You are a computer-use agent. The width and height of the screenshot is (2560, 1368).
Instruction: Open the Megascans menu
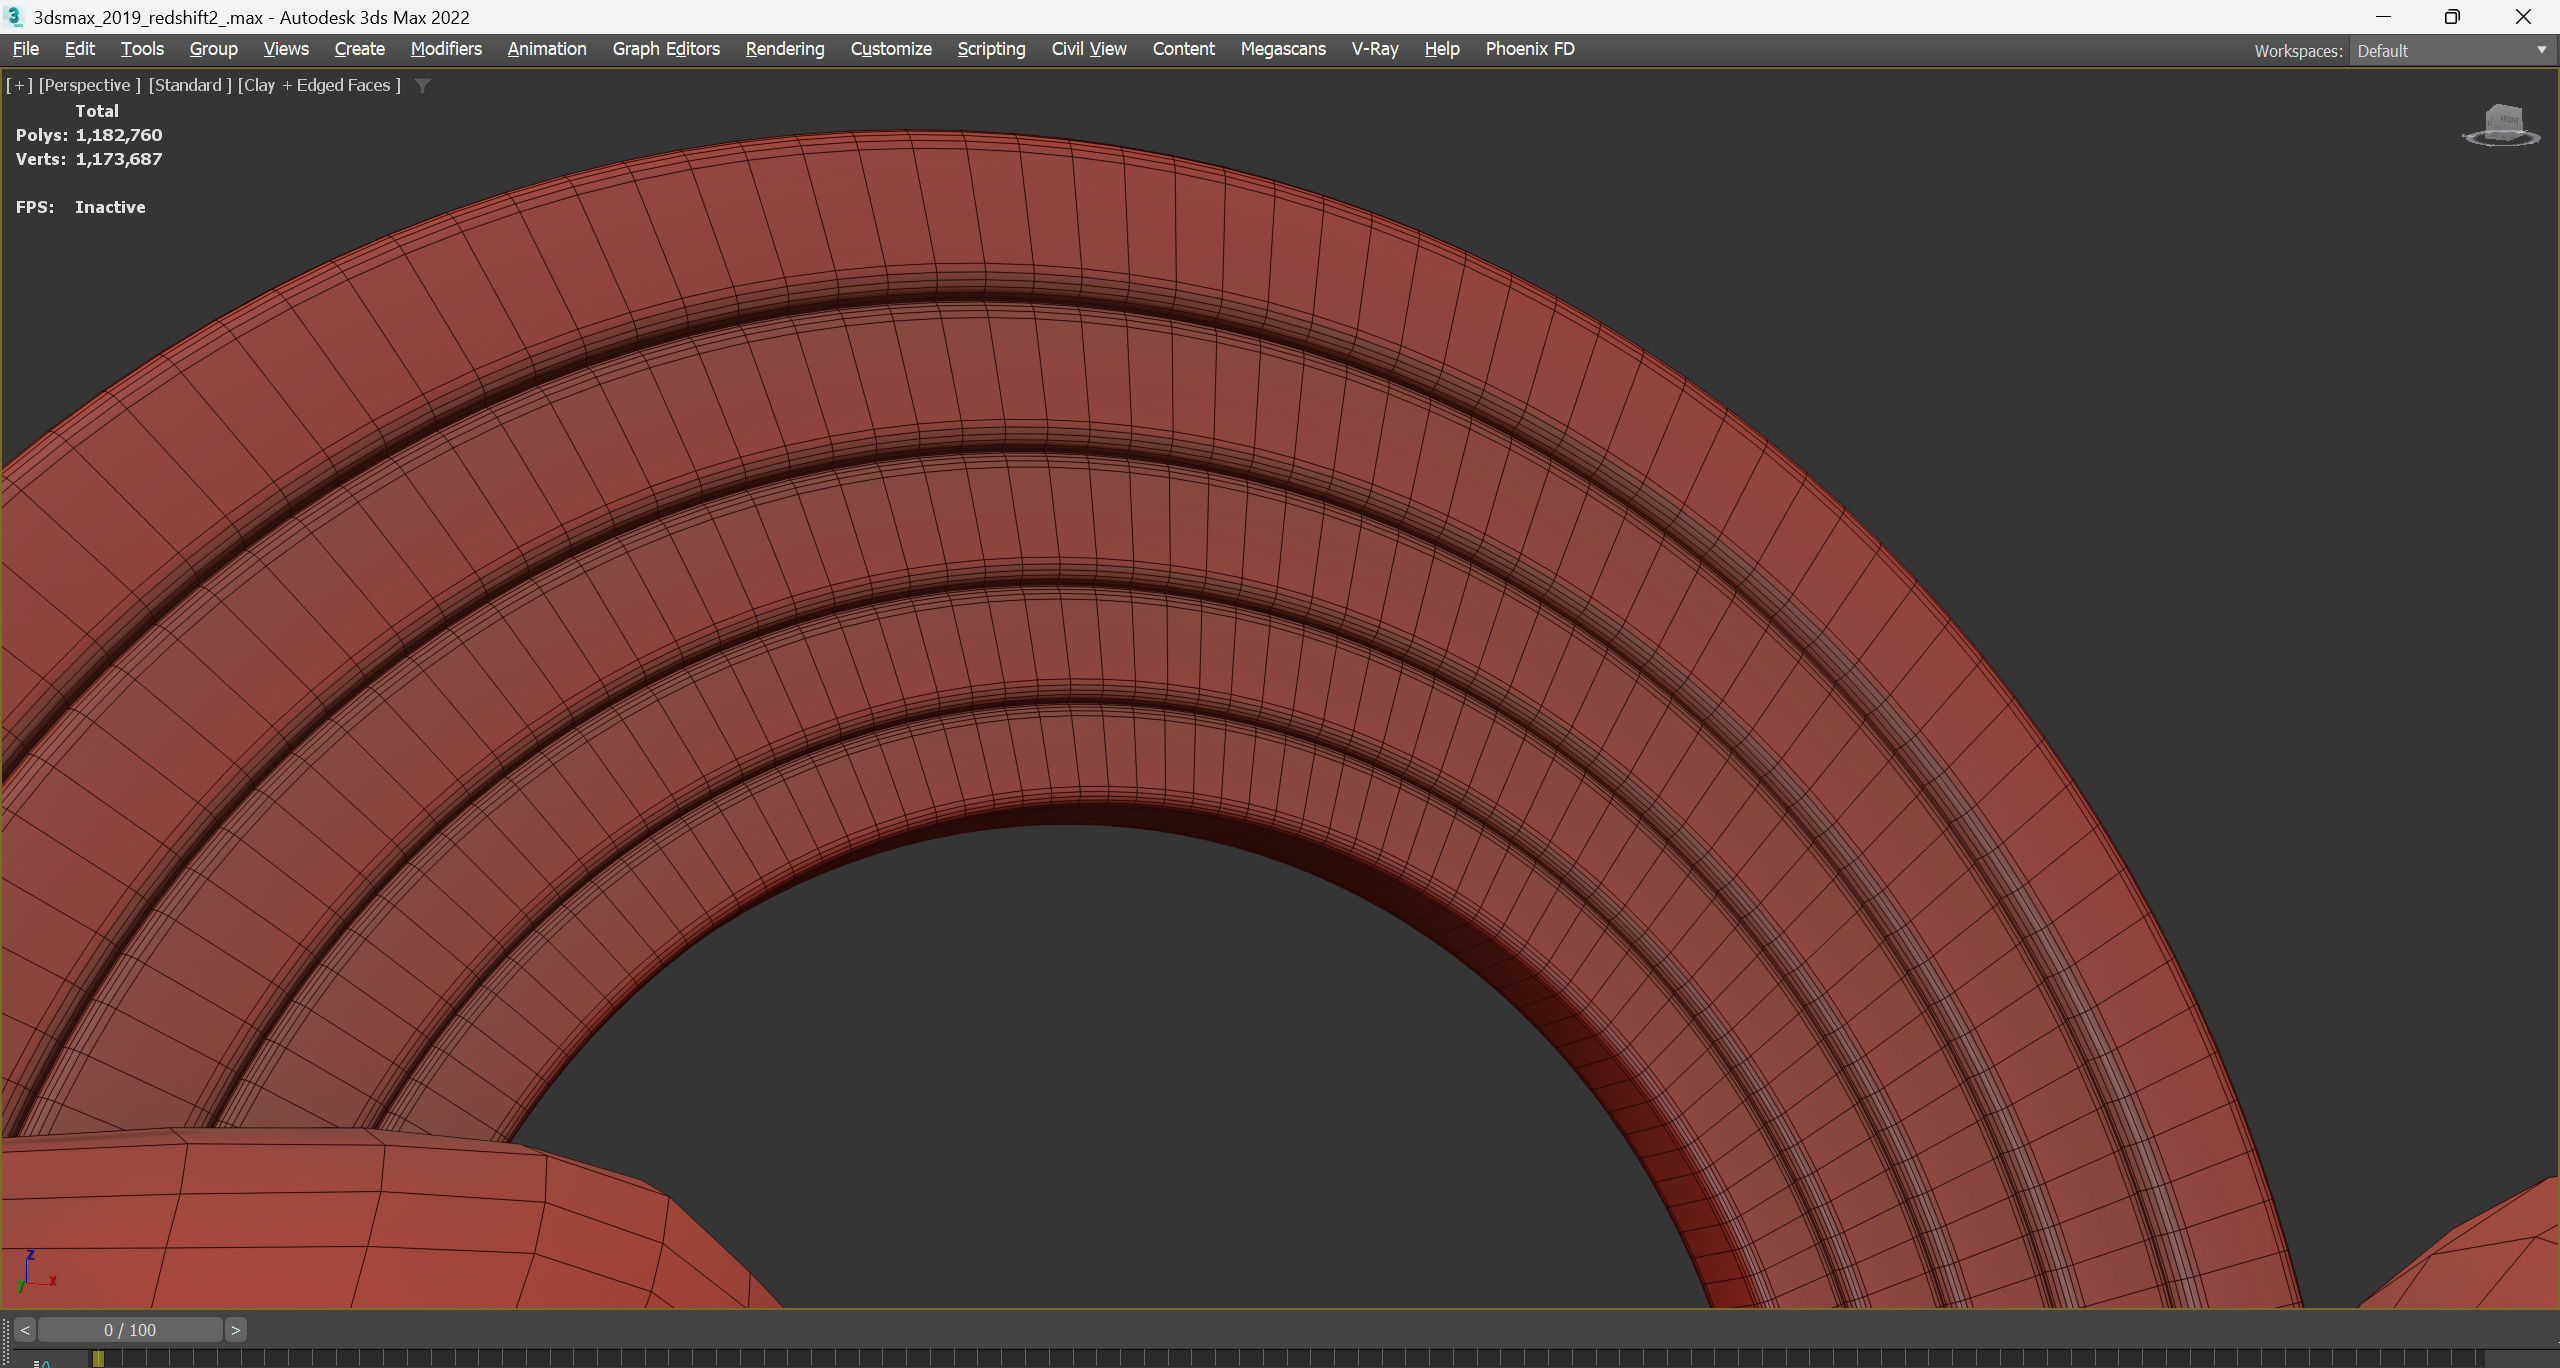coord(1282,49)
